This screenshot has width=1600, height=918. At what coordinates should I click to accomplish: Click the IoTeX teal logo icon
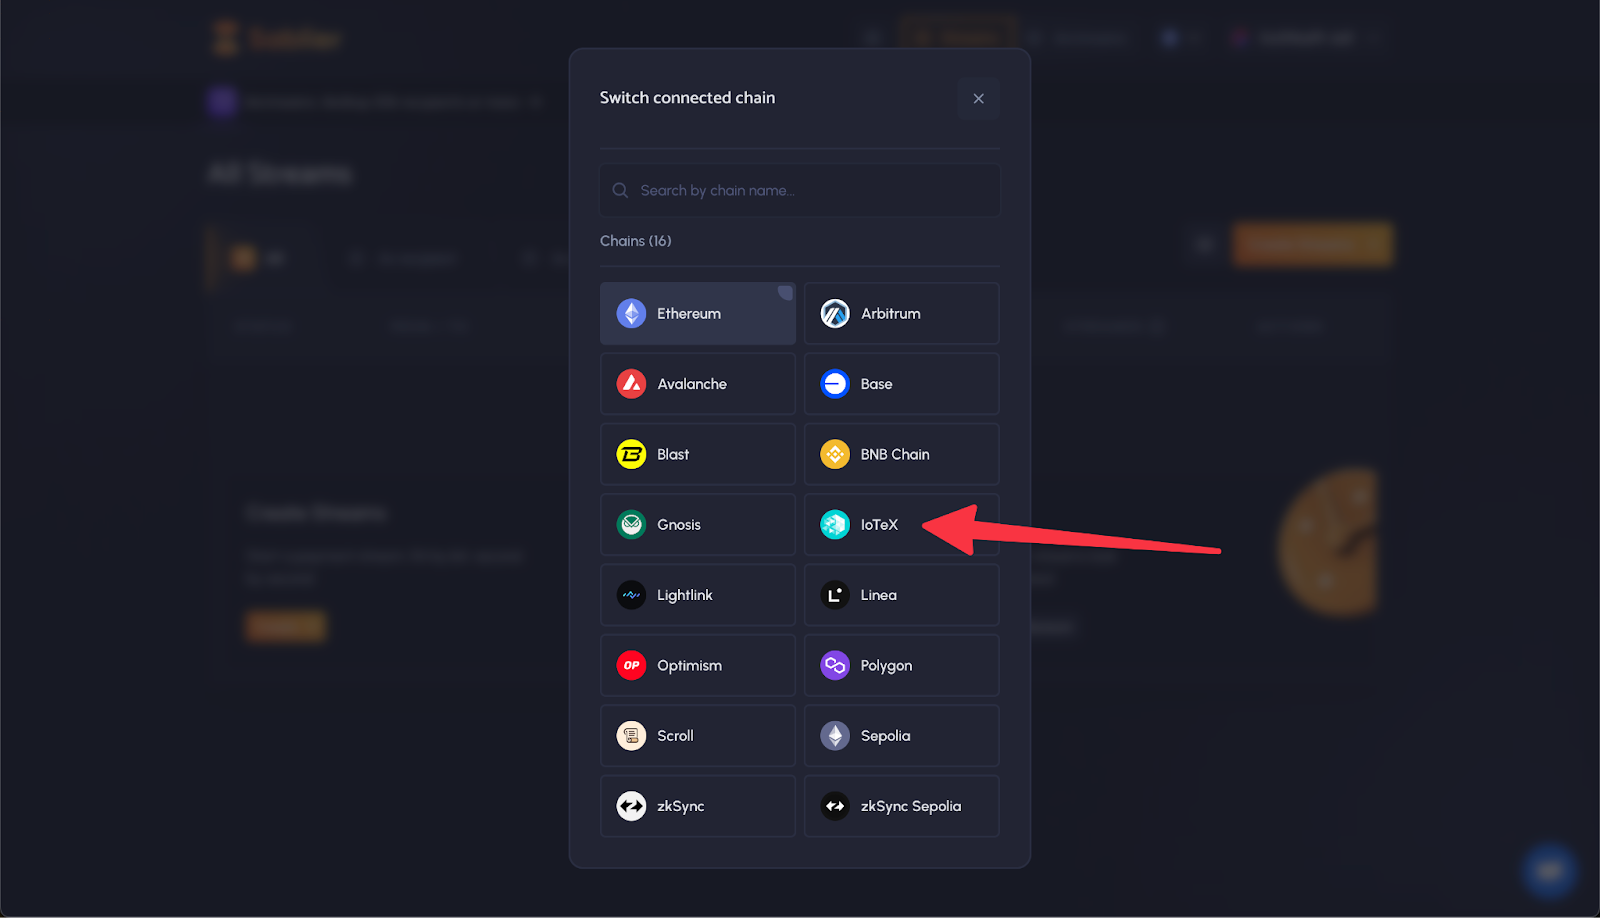pyautogui.click(x=835, y=525)
